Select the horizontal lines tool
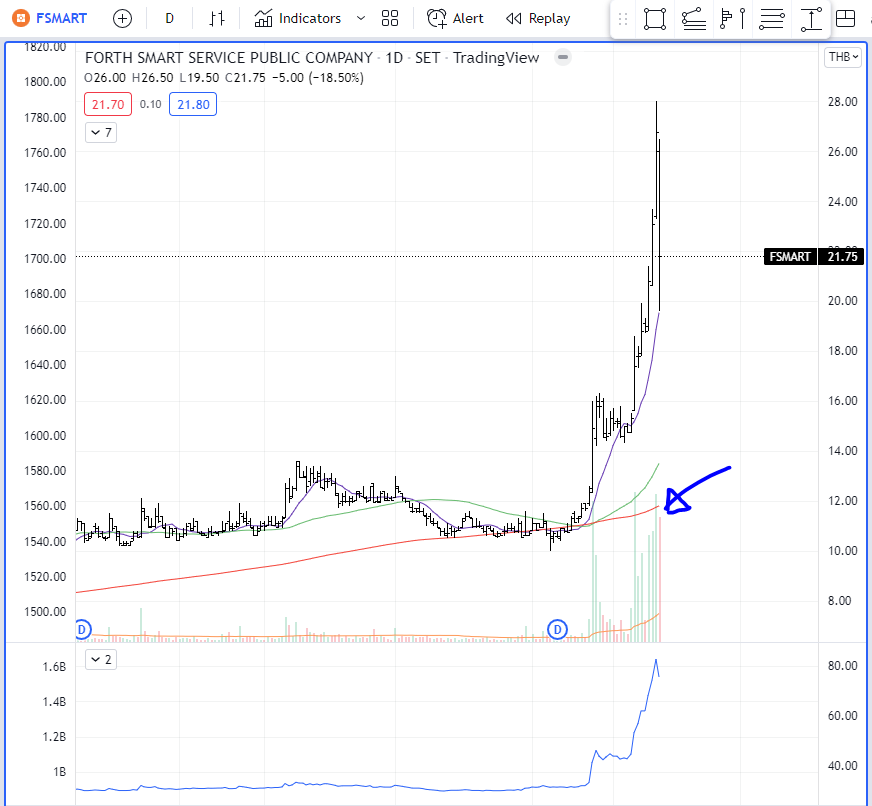 coord(771,19)
